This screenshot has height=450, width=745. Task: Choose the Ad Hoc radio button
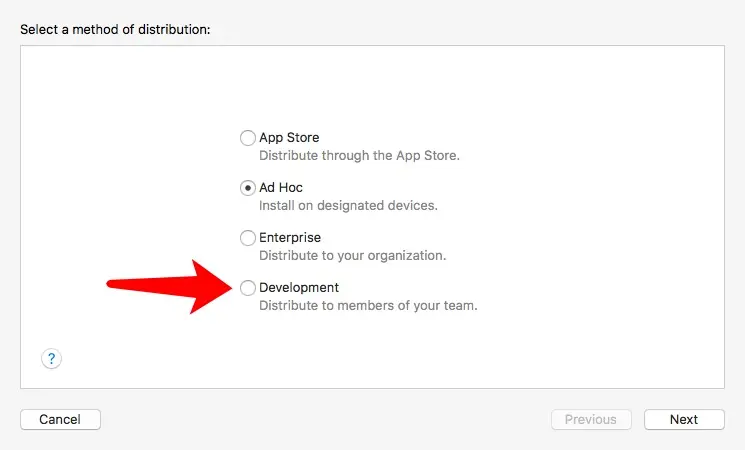pos(248,188)
